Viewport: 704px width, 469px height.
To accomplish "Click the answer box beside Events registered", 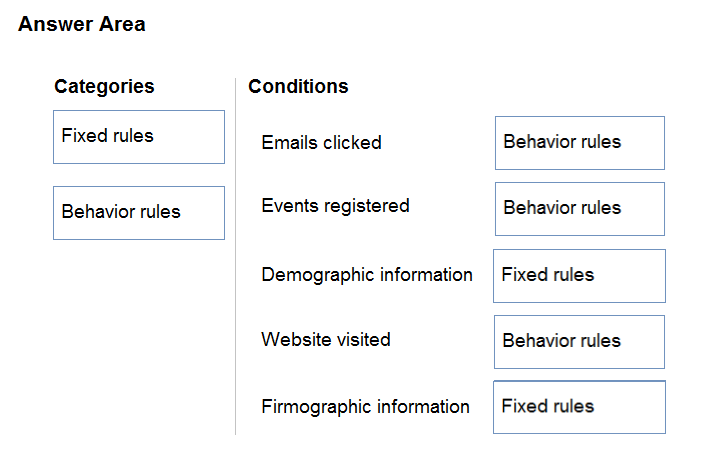I will [580, 209].
